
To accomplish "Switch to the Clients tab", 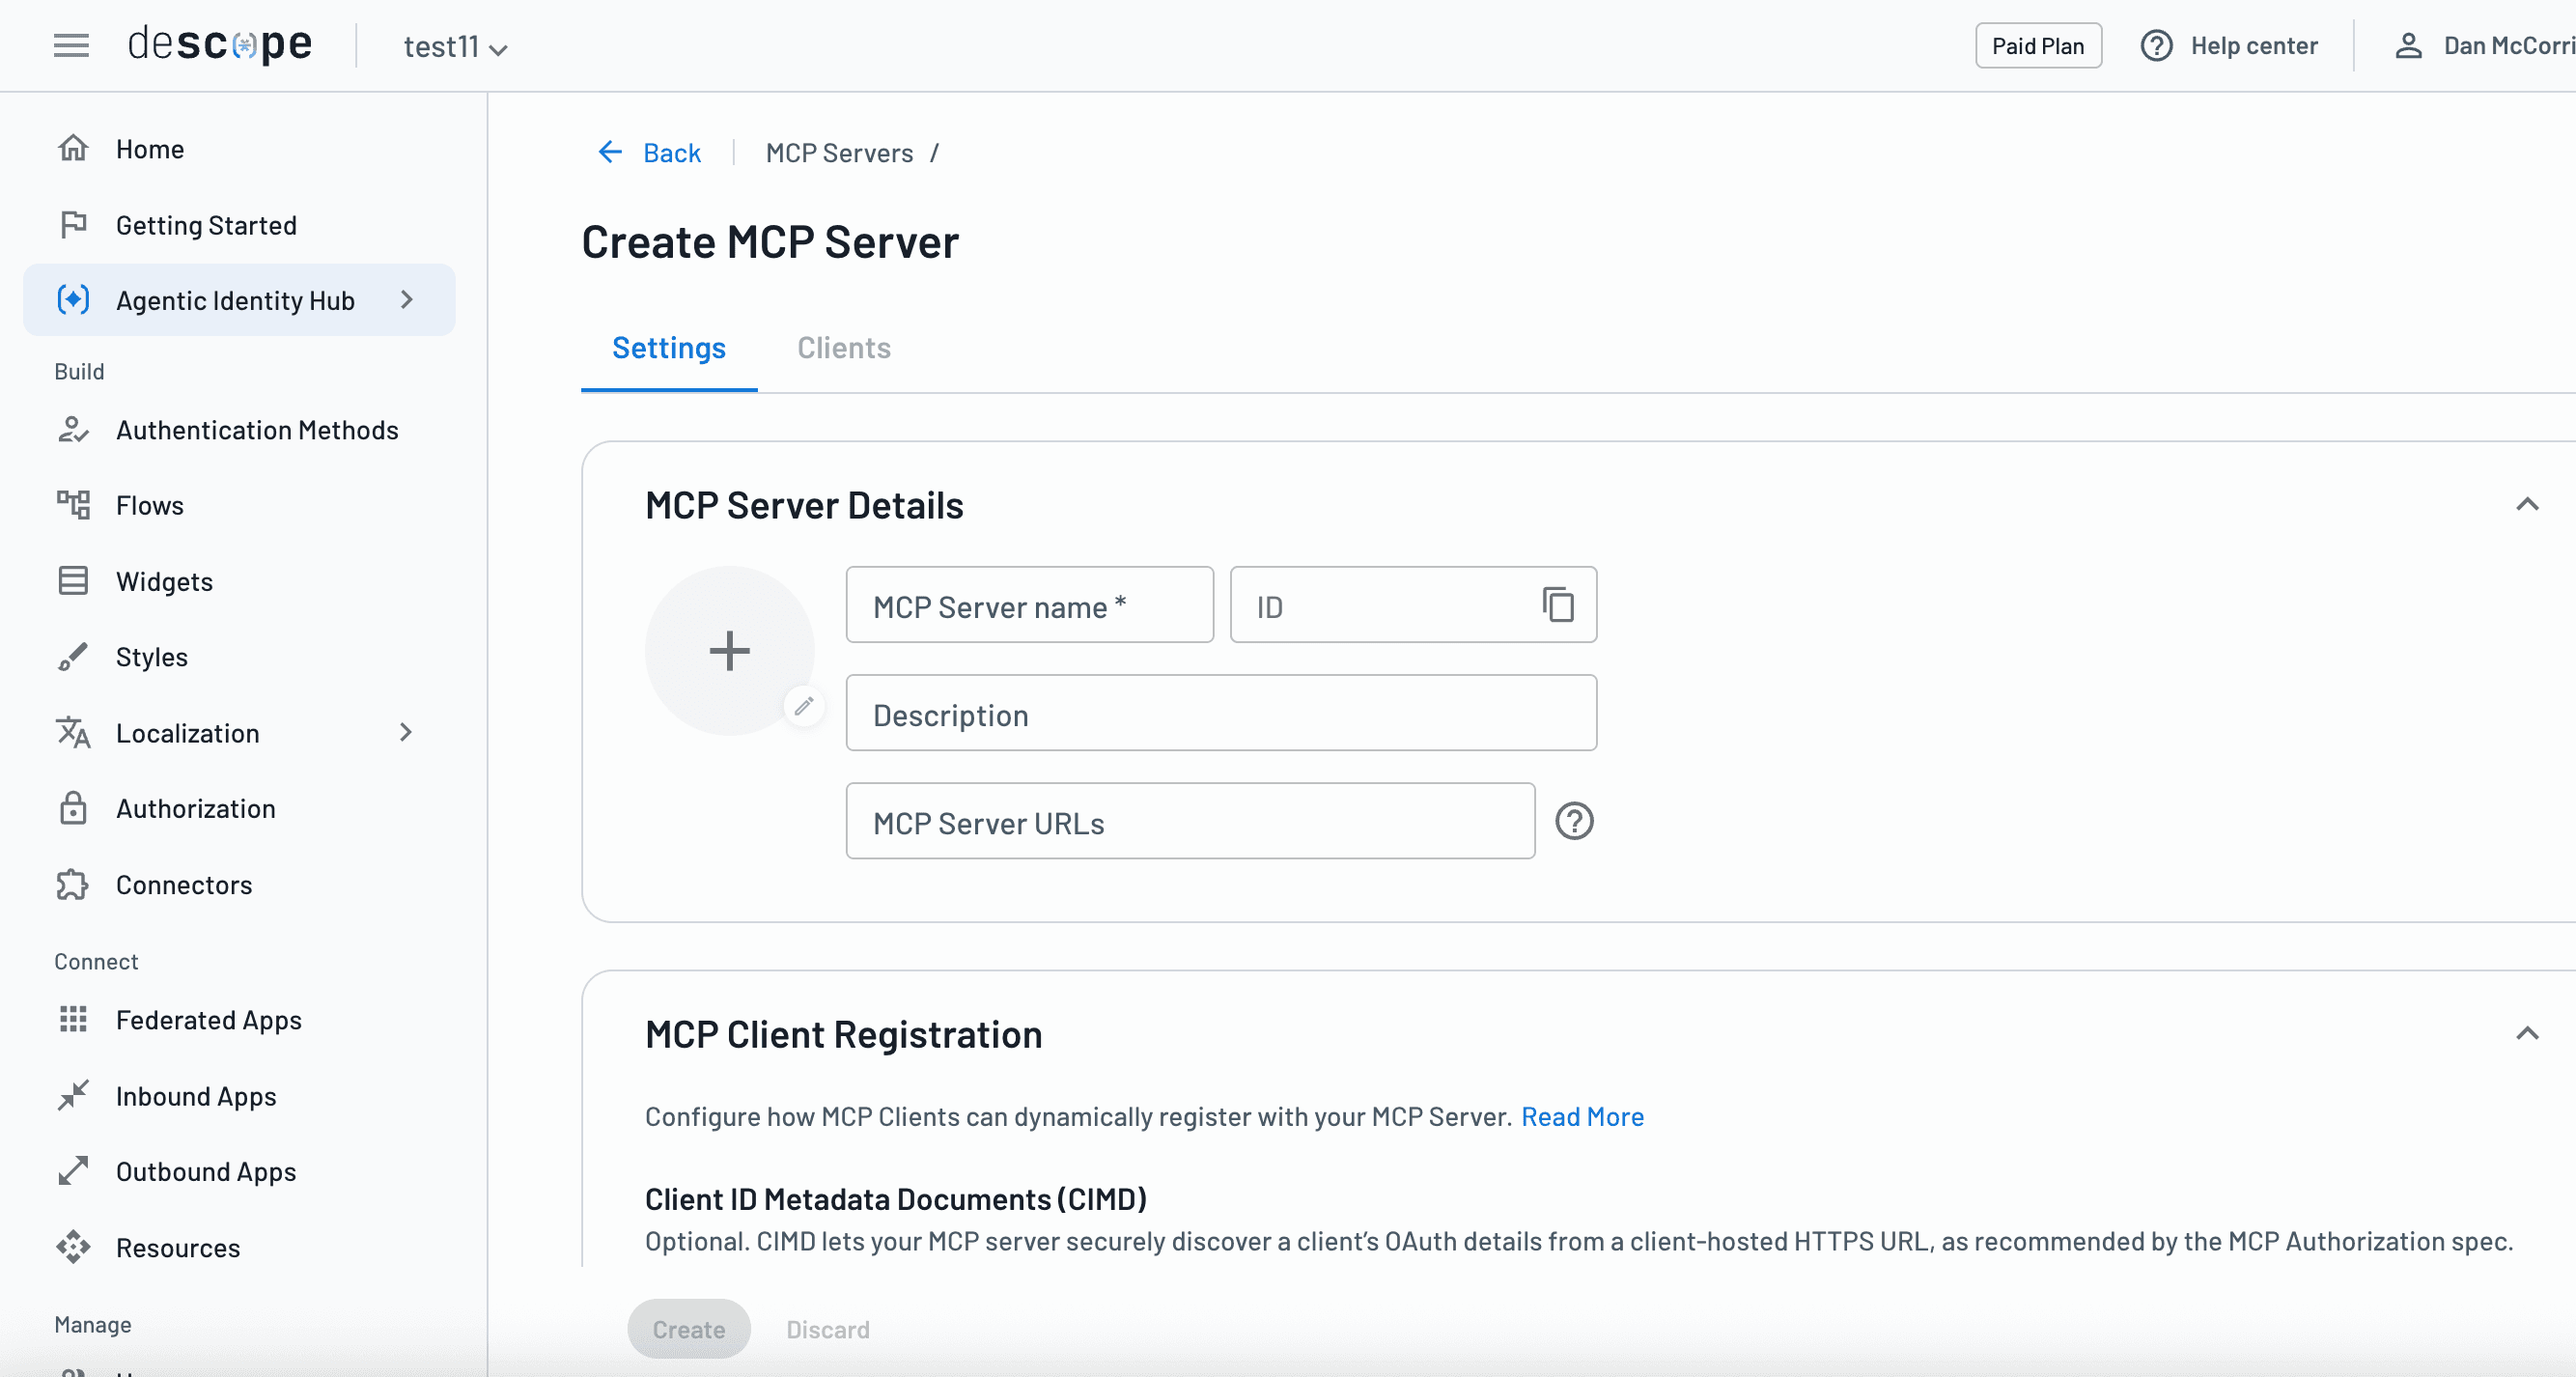I will pos(843,348).
